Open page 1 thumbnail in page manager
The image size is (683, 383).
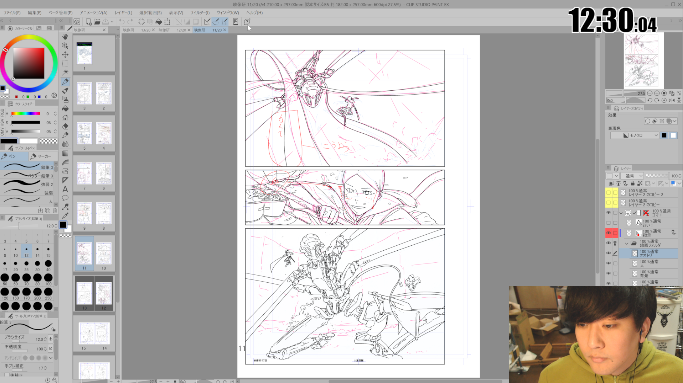[x=85, y=54]
